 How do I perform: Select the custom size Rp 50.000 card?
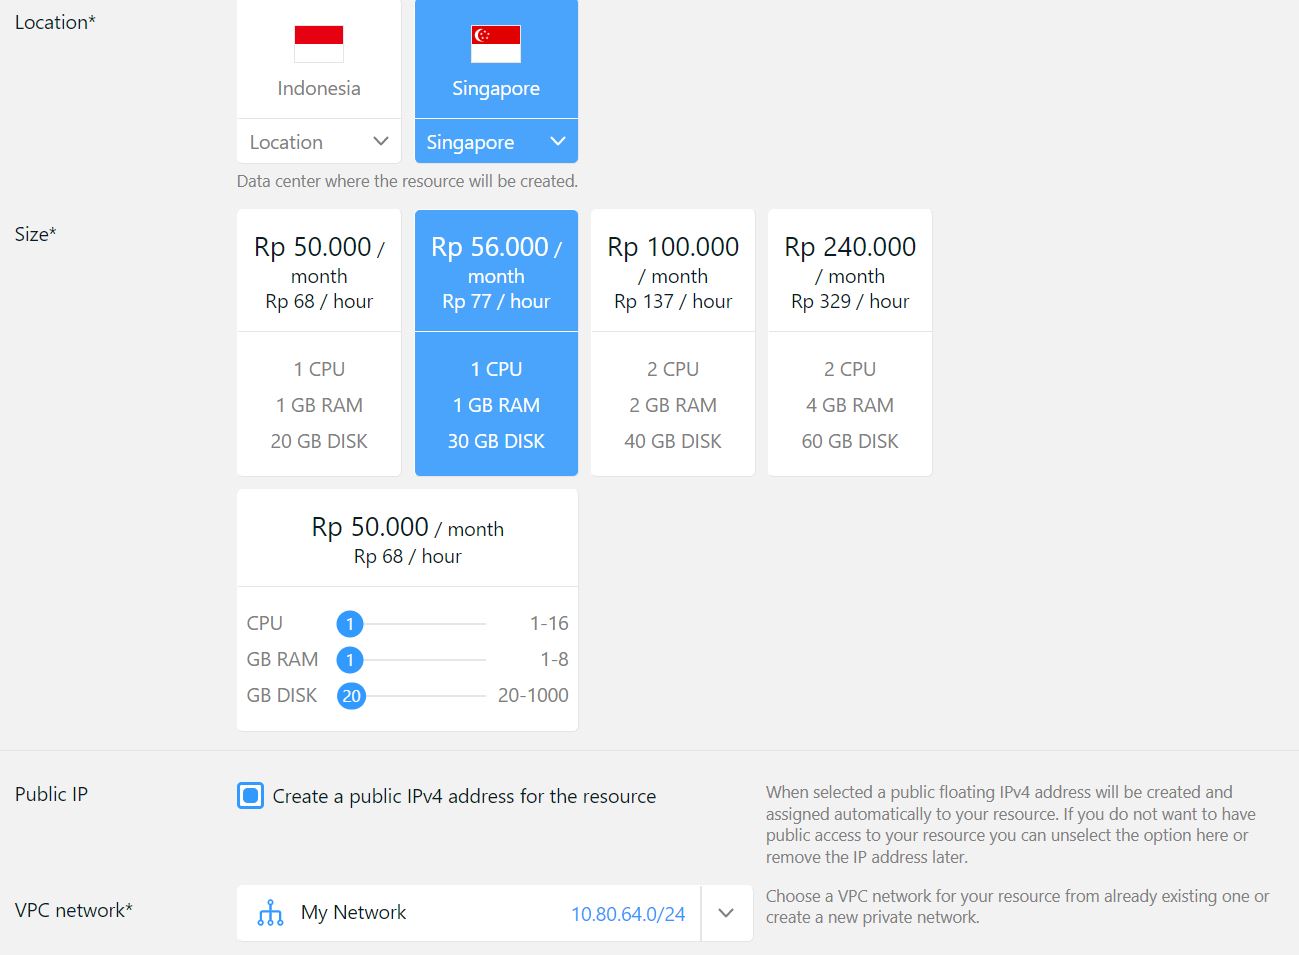point(406,537)
